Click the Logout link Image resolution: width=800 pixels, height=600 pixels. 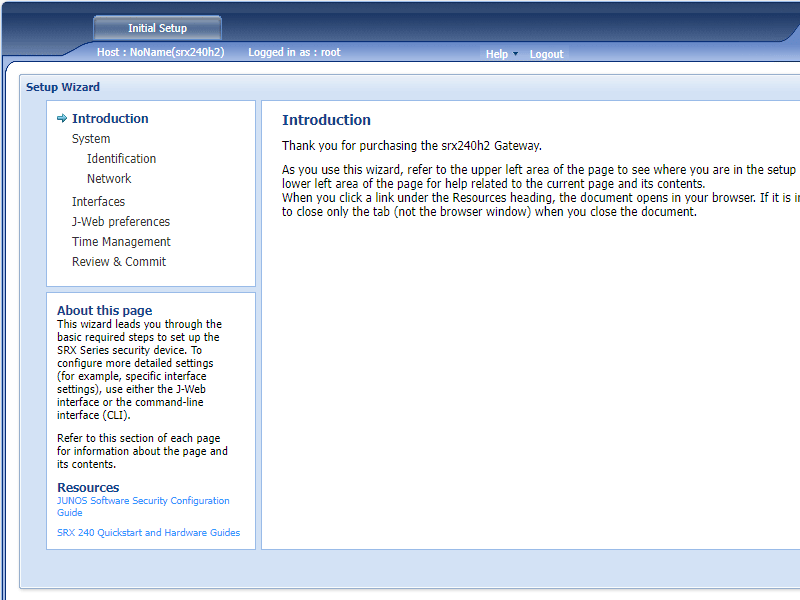tap(546, 54)
